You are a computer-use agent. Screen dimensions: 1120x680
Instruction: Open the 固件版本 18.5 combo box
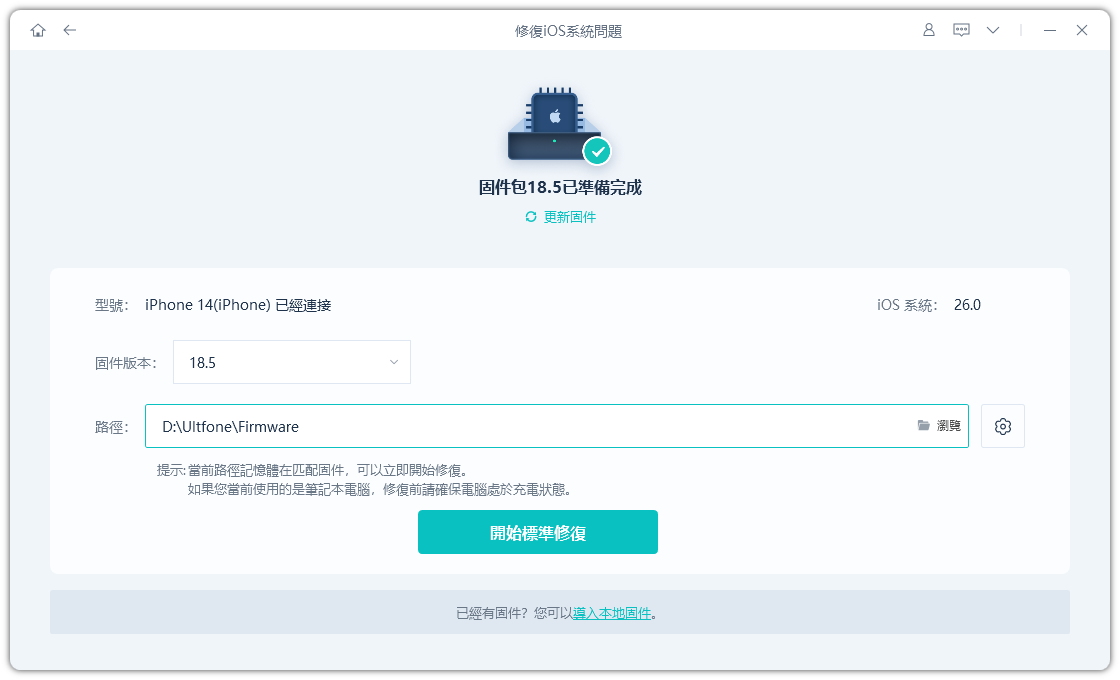pyautogui.click(x=291, y=362)
